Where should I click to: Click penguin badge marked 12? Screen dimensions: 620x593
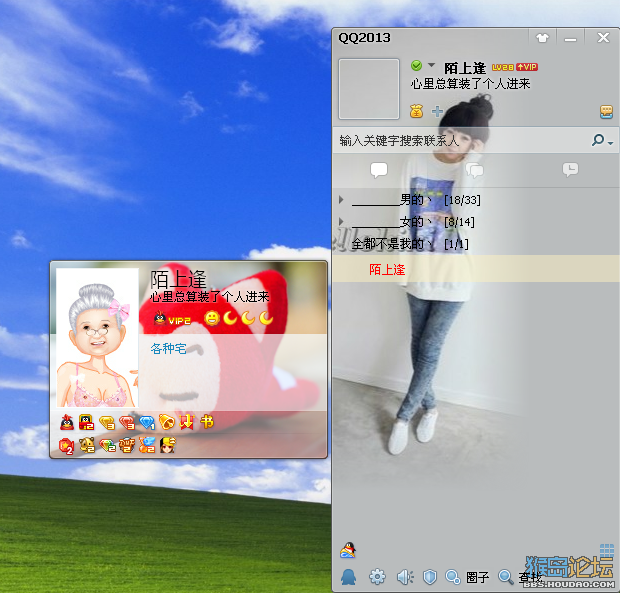pyautogui.click(x=86, y=422)
